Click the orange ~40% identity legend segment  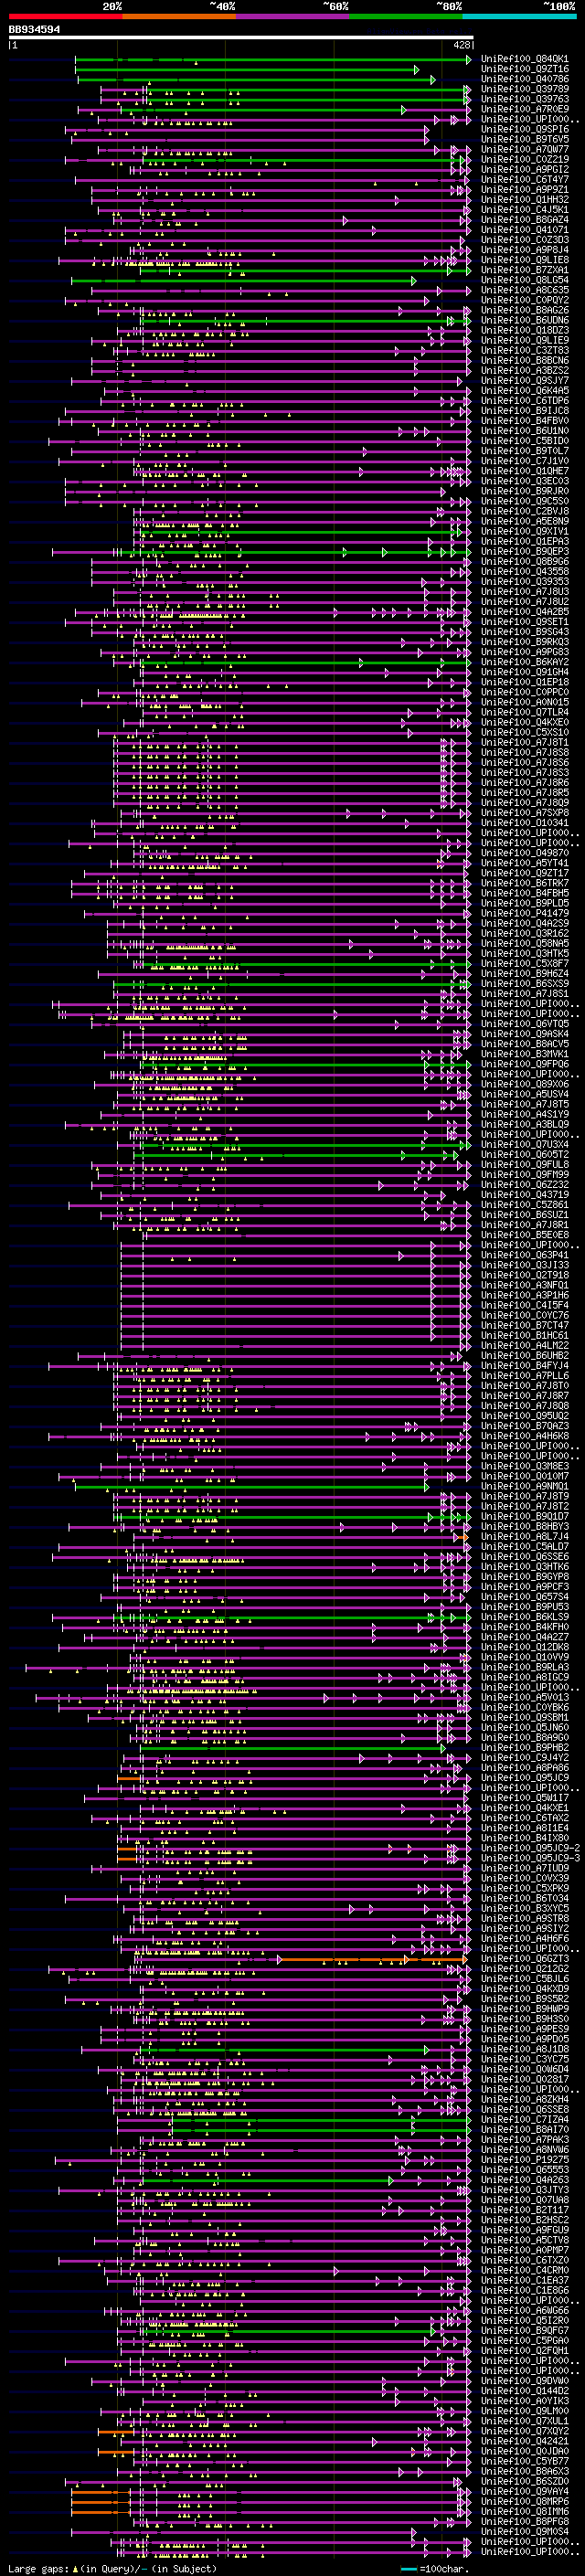coord(179,16)
